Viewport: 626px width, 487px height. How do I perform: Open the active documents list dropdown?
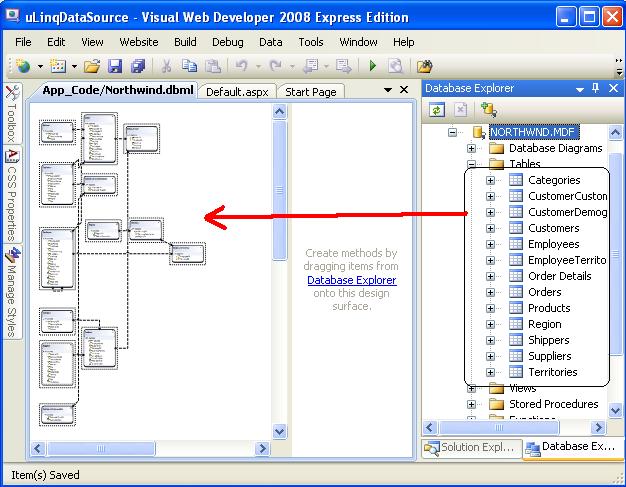pyautogui.click(x=387, y=90)
